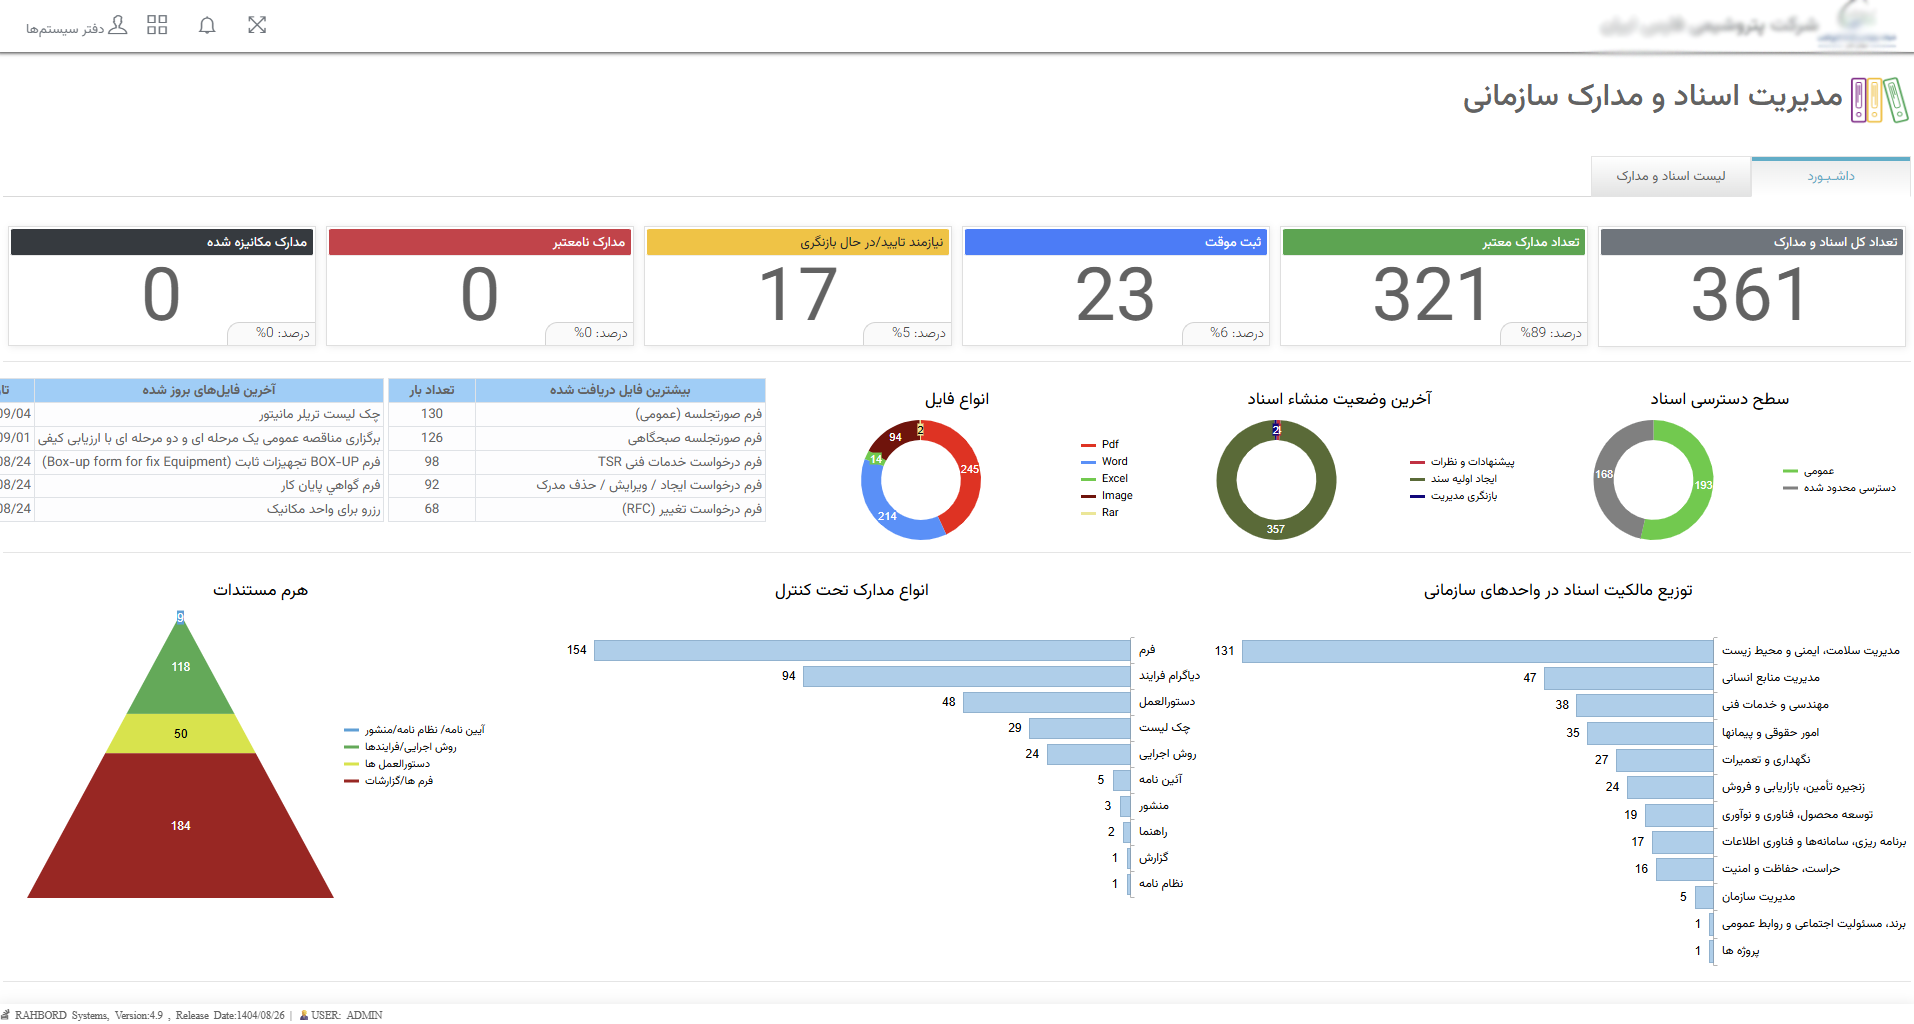Screen dimensions: 1914x1024
Task: Click the fullscreen expand icon
Action: click(257, 25)
